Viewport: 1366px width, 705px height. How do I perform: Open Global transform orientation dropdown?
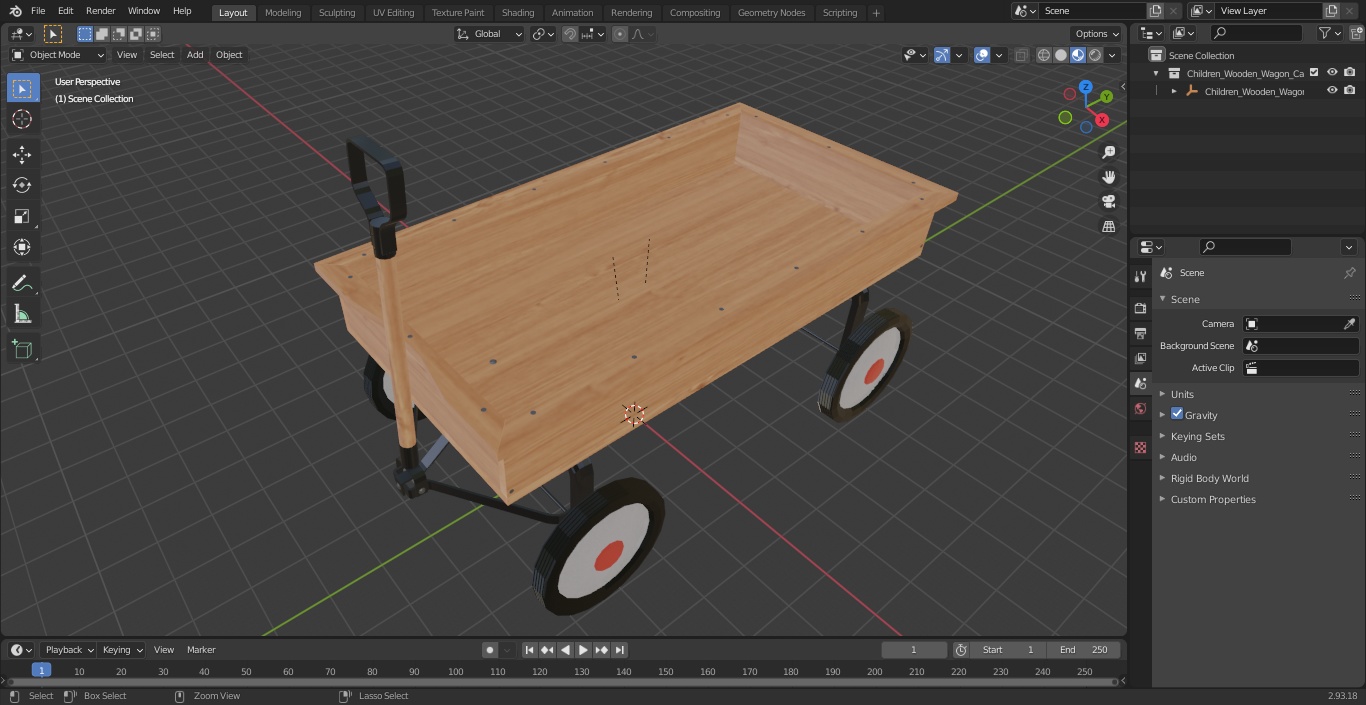point(490,34)
